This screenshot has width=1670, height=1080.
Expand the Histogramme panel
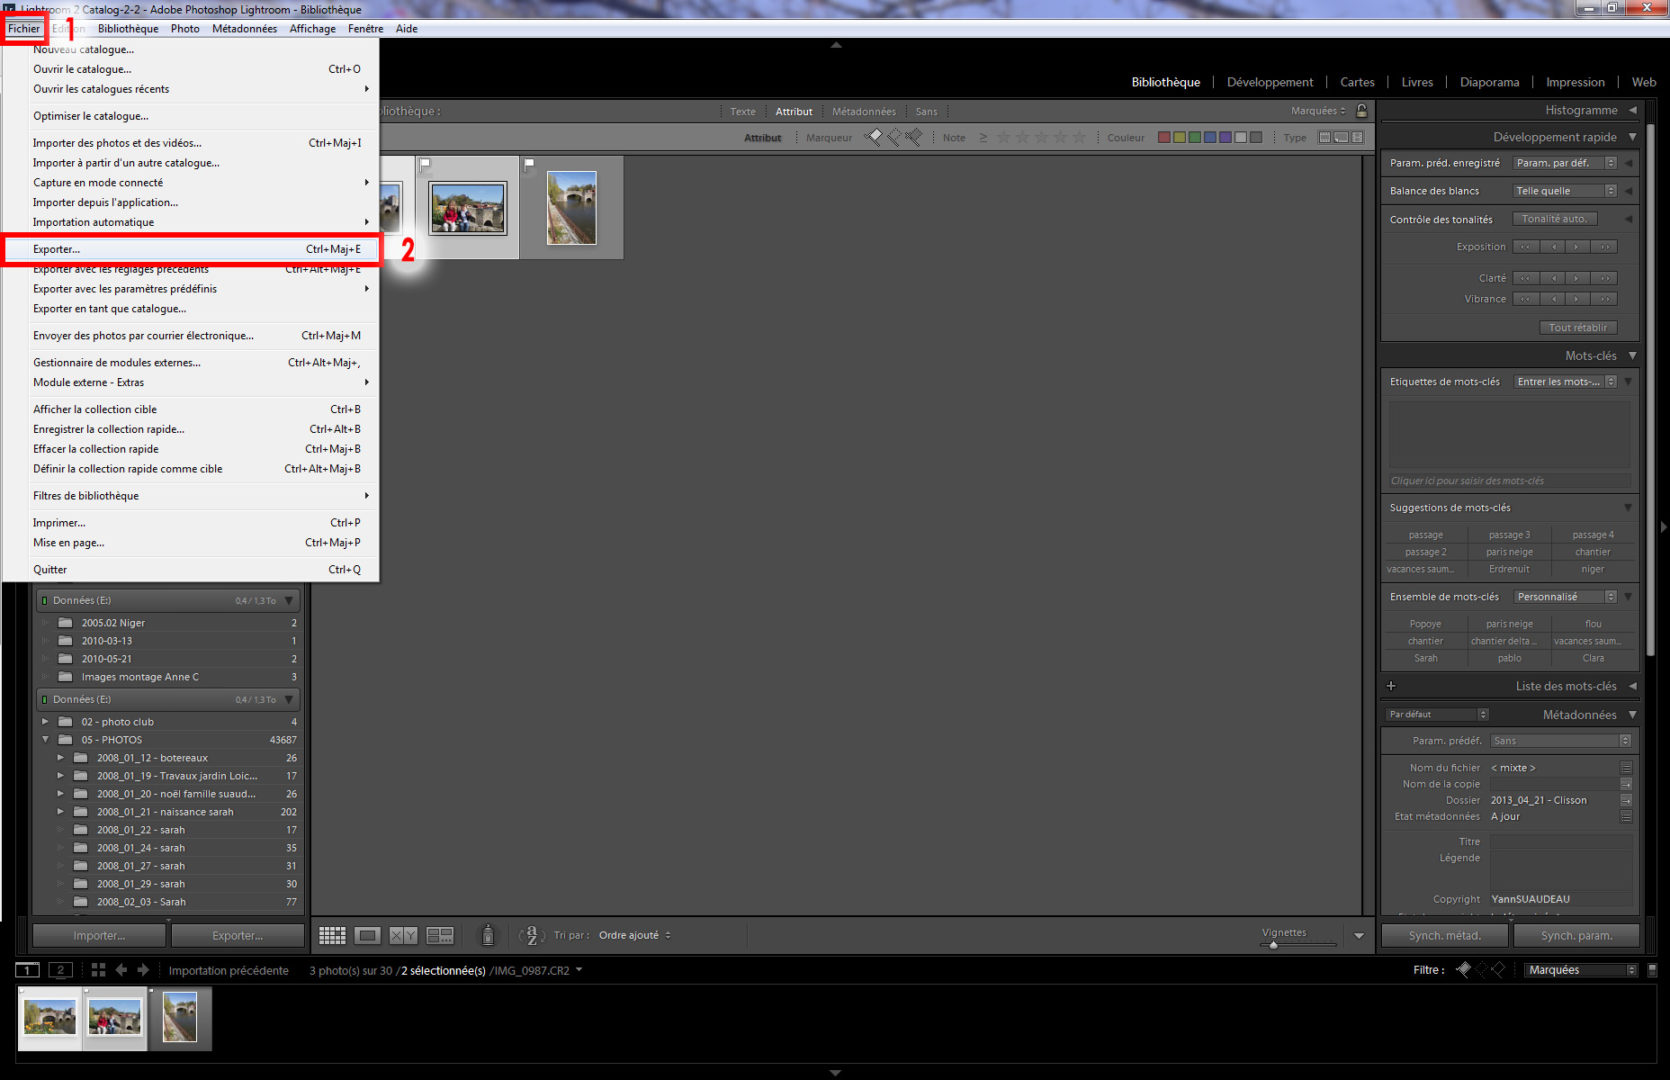pos(1633,110)
